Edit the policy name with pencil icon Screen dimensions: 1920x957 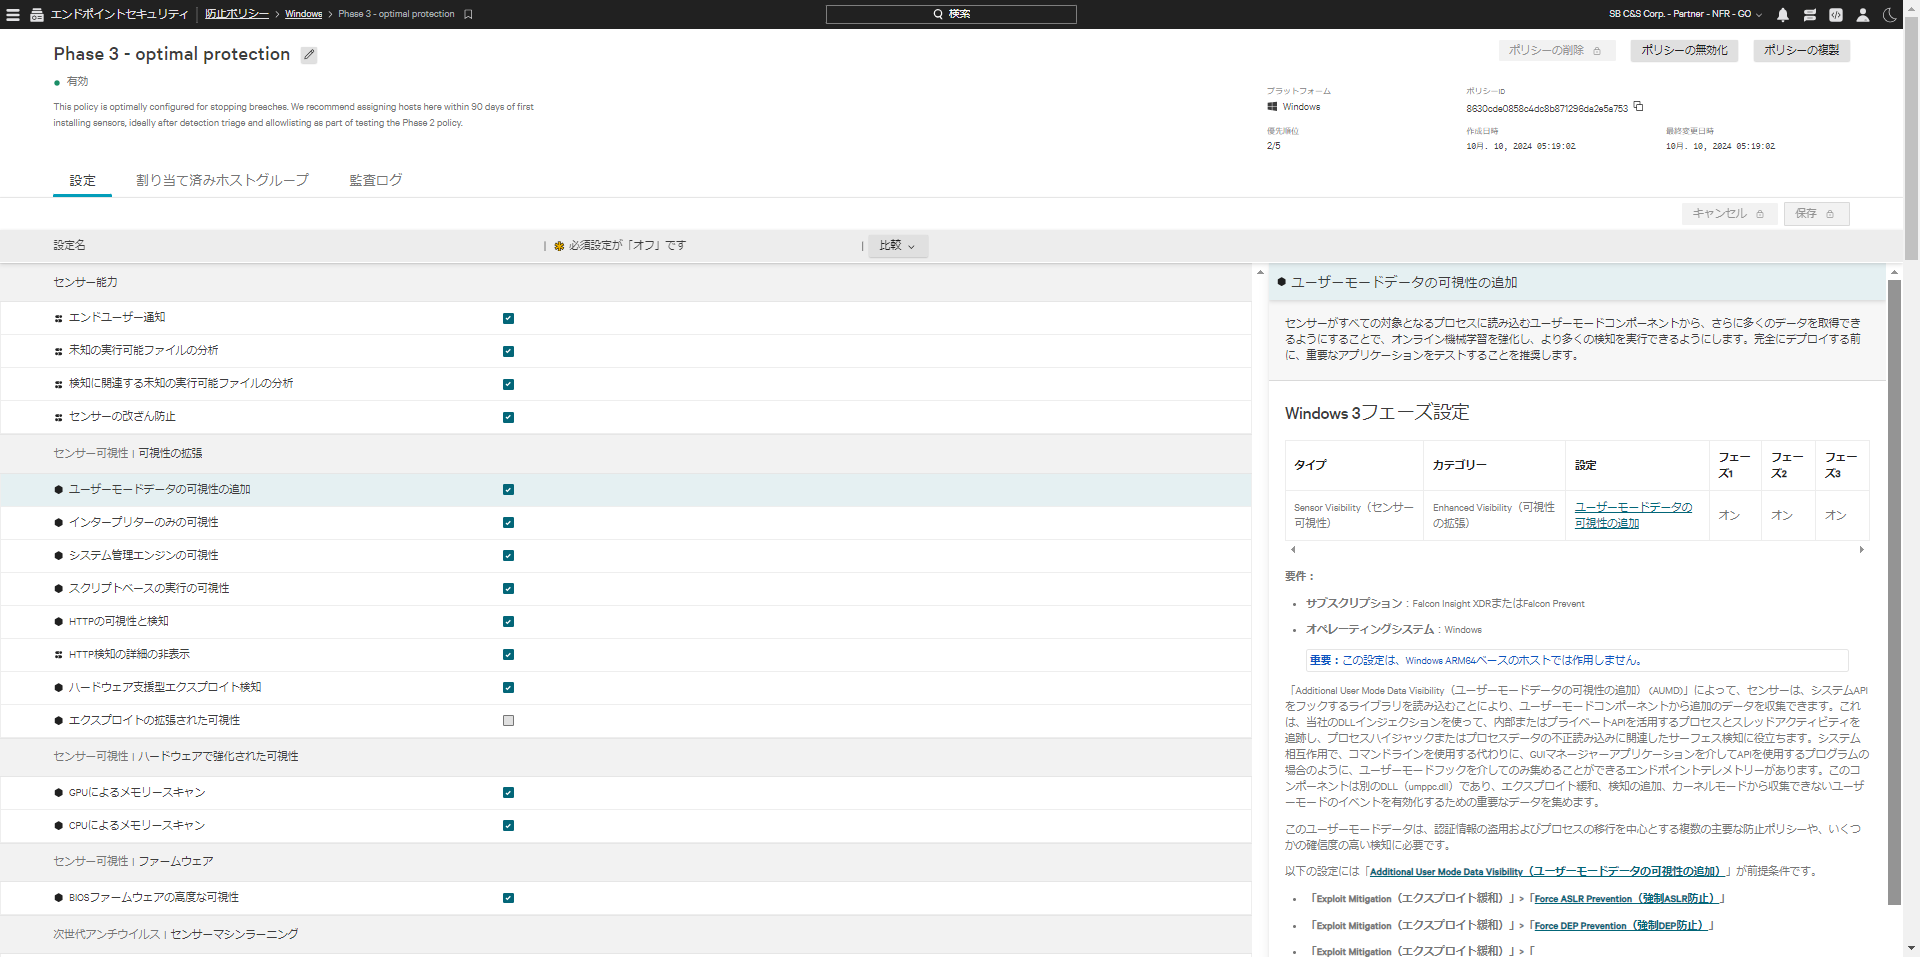309,55
